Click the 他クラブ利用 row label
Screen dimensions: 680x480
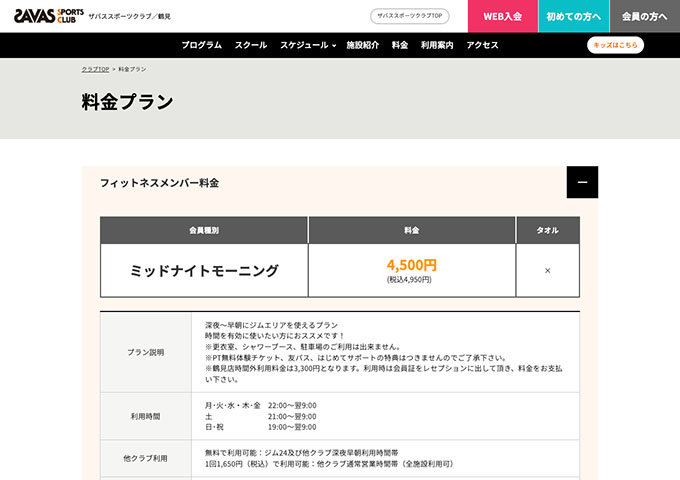(x=146, y=458)
